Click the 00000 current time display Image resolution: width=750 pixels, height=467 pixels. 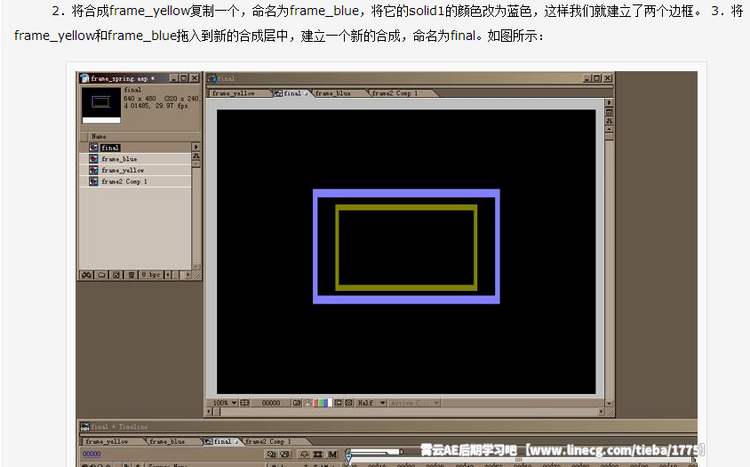click(x=271, y=403)
